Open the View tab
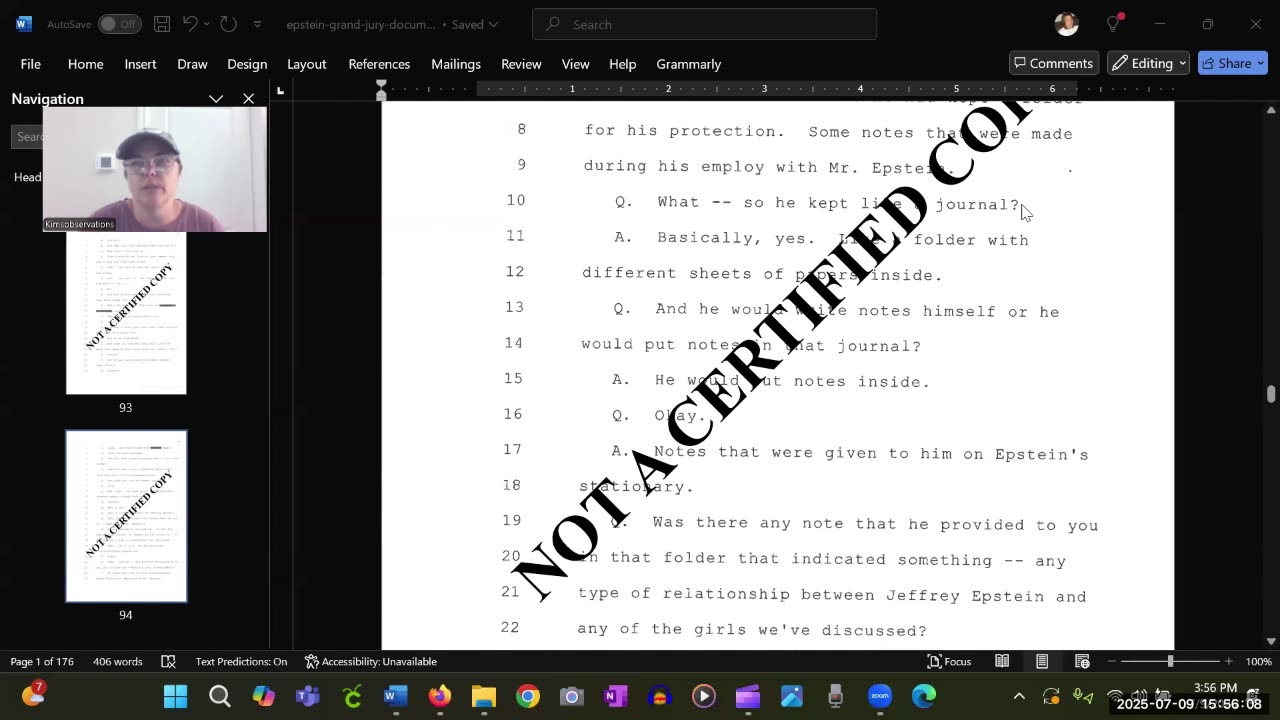Screen dimensions: 1280x720 pyautogui.click(x=575, y=64)
